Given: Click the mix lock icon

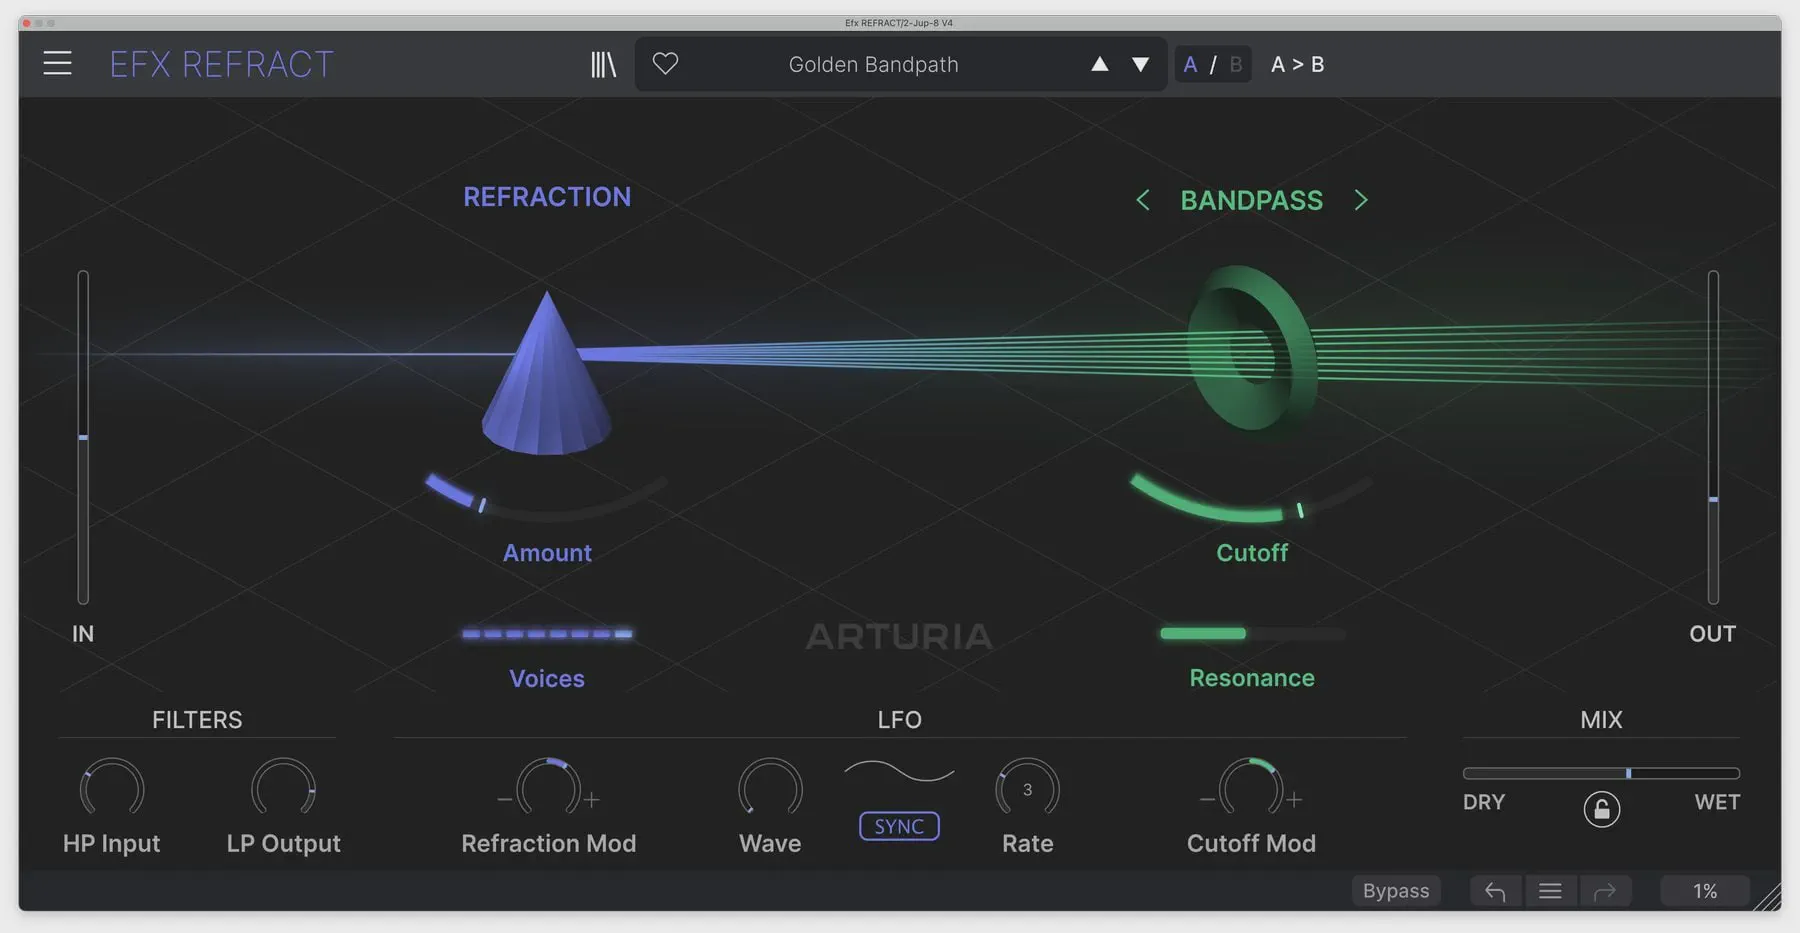Looking at the screenshot, I should (x=1601, y=809).
